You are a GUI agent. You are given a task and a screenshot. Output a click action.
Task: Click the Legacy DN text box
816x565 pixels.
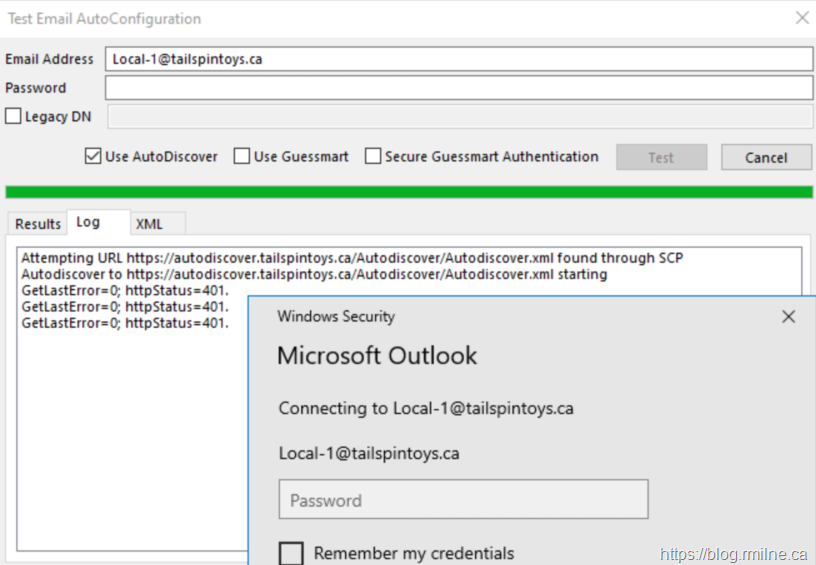pos(458,117)
